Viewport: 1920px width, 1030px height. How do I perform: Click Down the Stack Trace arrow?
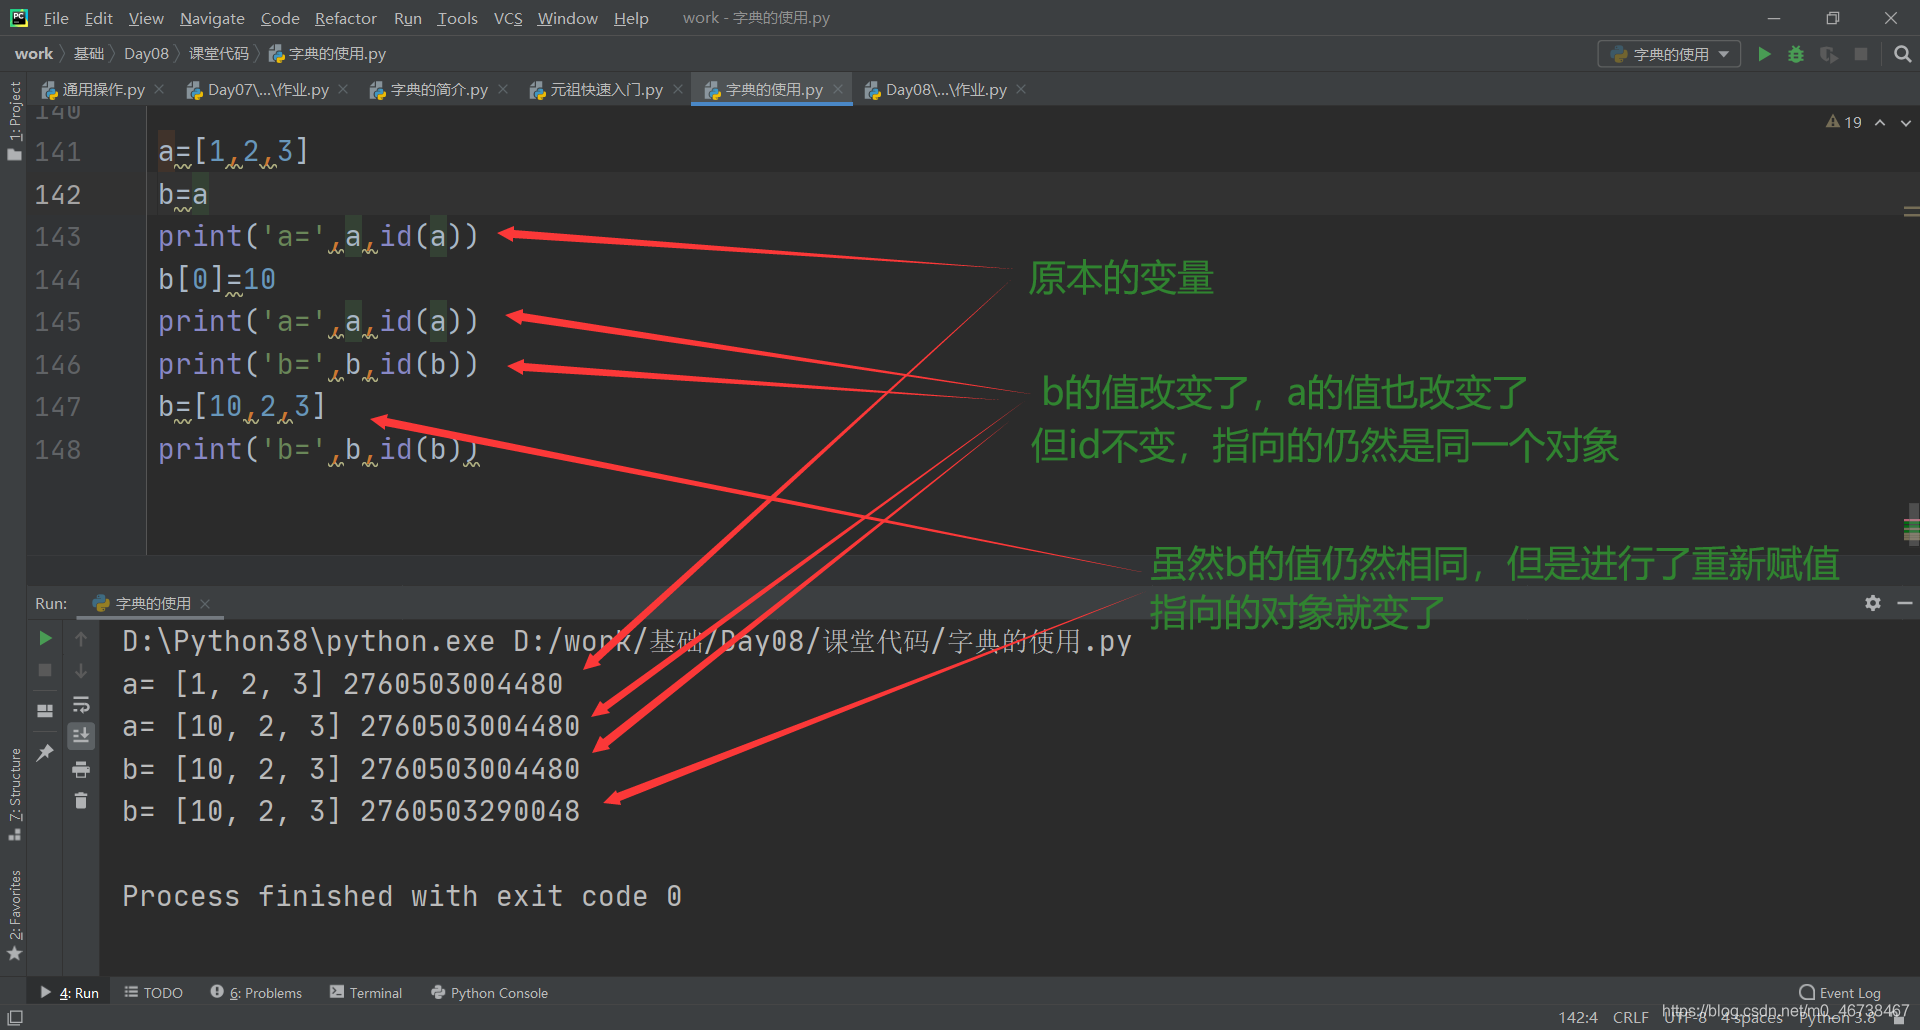tap(81, 670)
